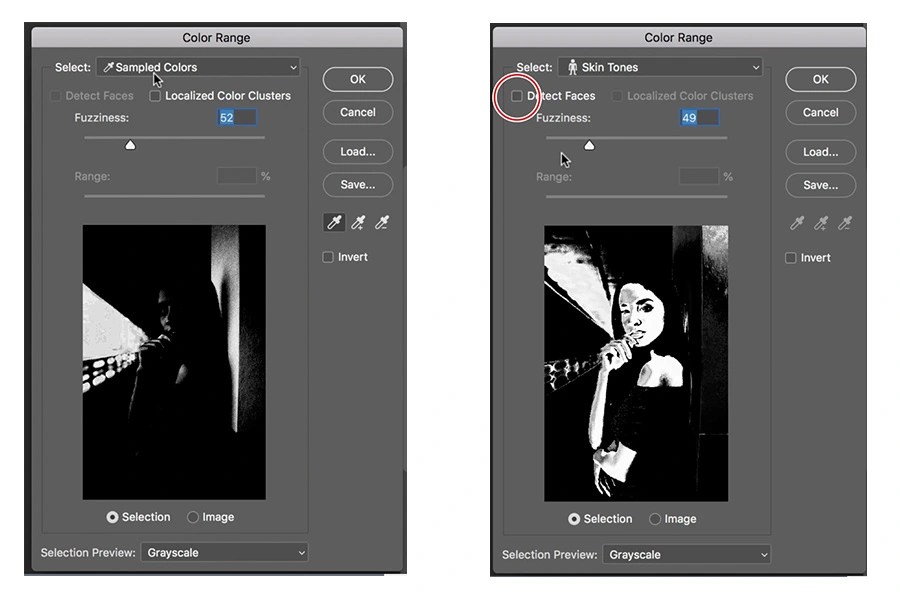This screenshot has height=600, width=900.
Task: Click Fuzziness slider handle in Skin Tones dialog
Action: [589, 145]
